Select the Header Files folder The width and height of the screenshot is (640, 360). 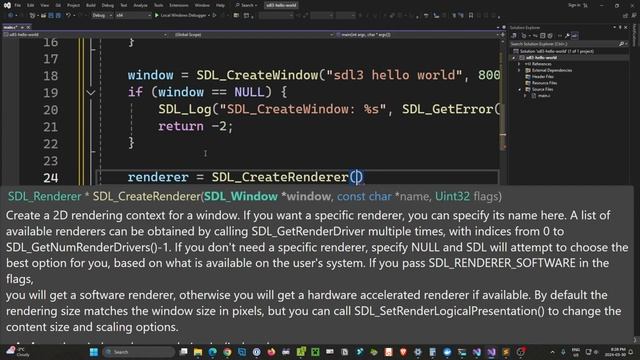pos(542,77)
